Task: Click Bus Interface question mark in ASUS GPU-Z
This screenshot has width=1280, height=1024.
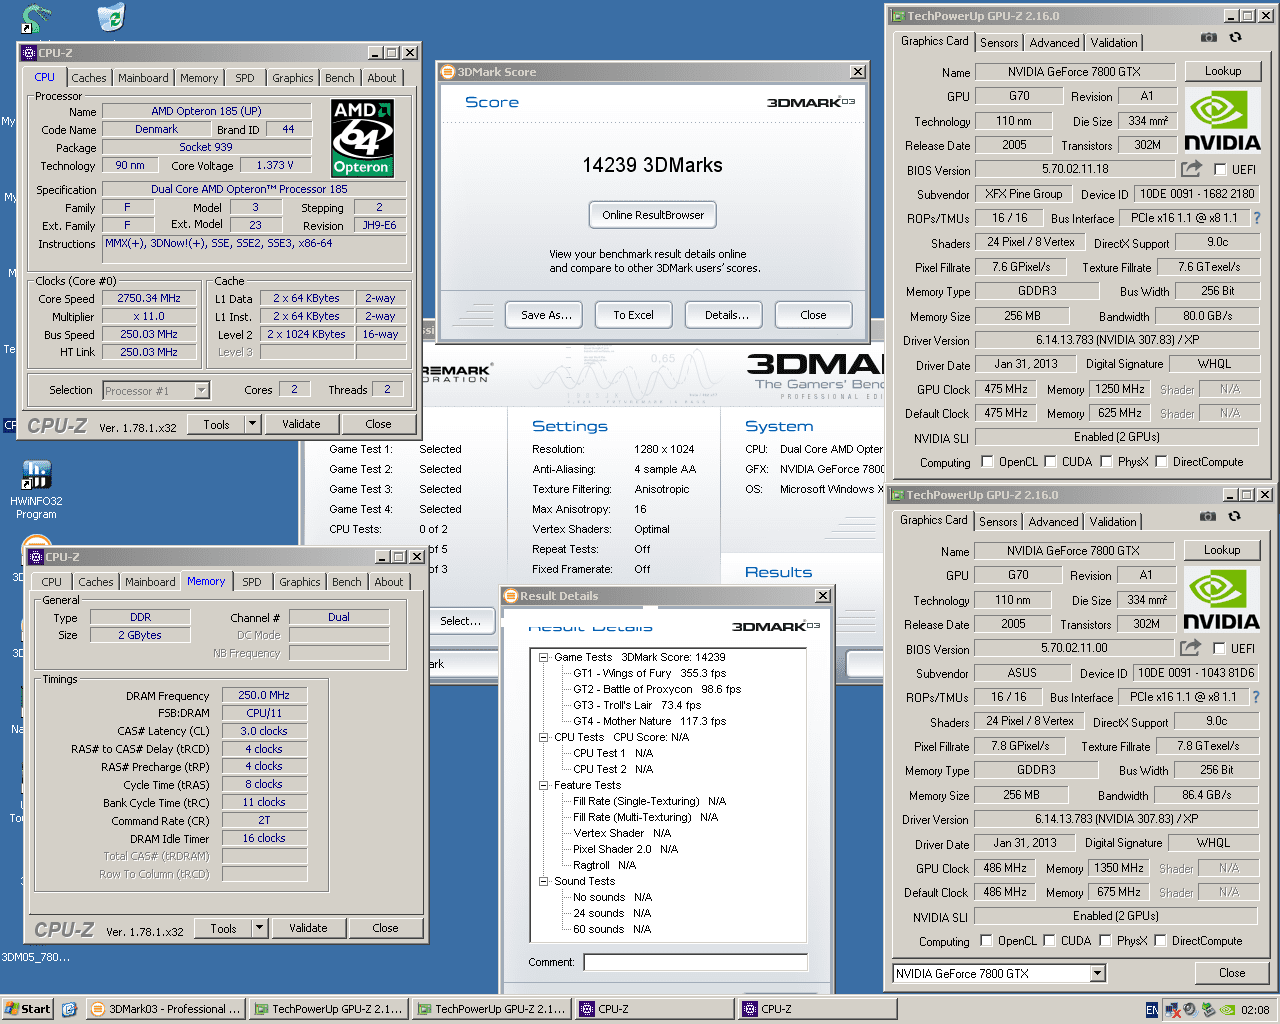Action: (1256, 697)
